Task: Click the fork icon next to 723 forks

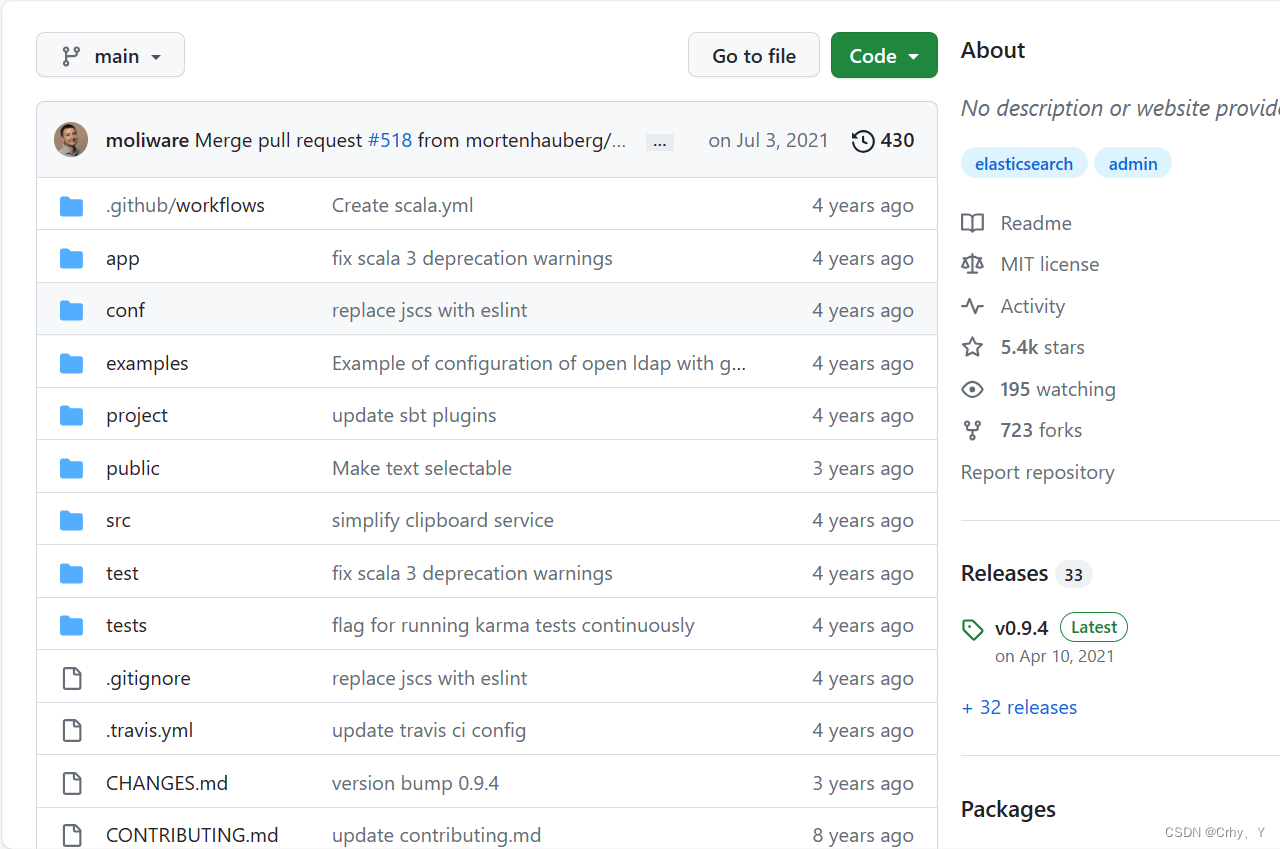Action: [972, 430]
